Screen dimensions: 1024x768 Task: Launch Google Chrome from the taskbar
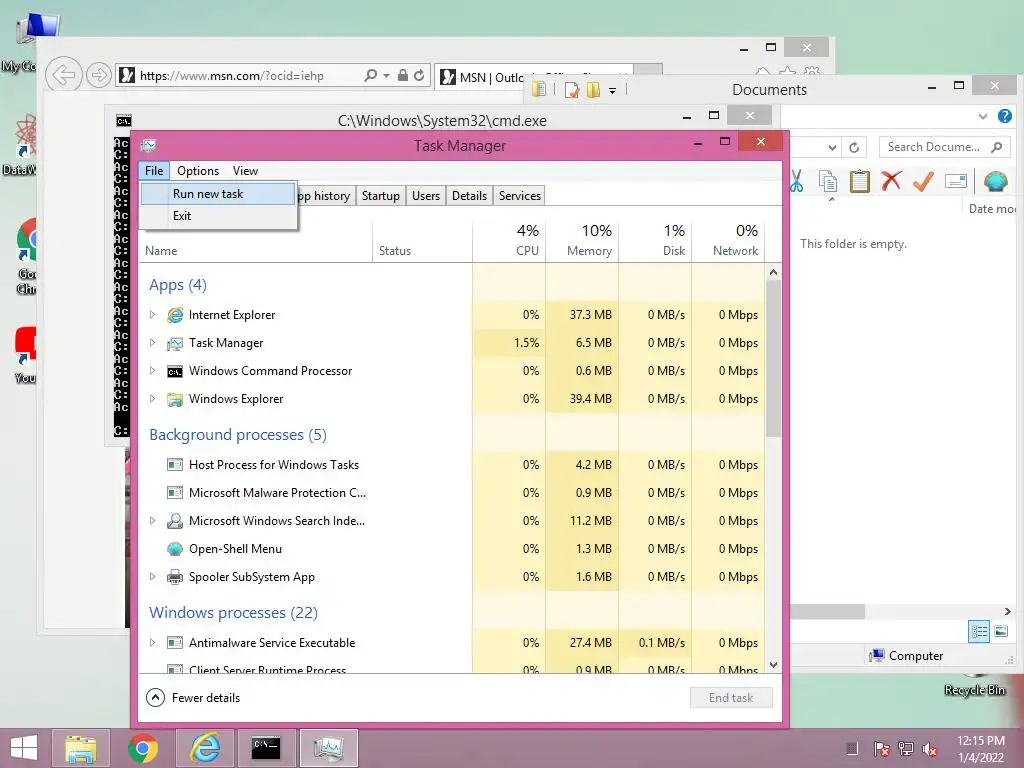tap(142, 748)
